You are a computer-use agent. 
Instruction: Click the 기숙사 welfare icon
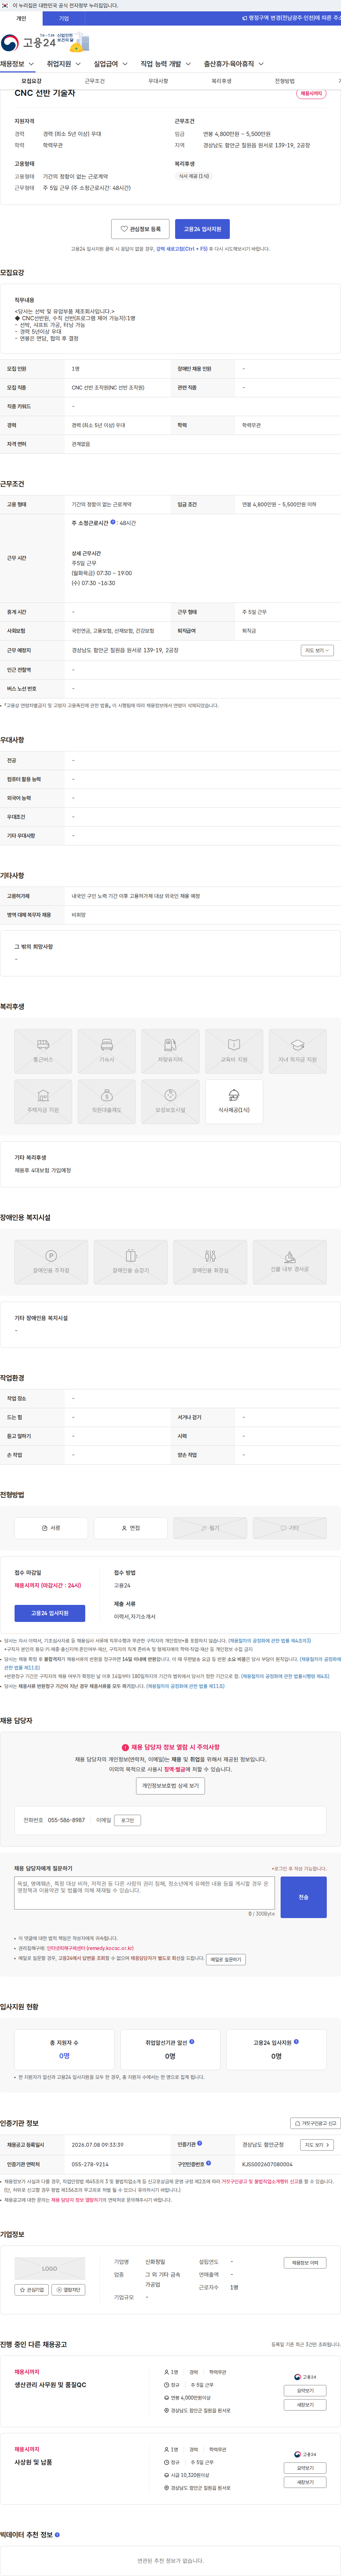107,1051
